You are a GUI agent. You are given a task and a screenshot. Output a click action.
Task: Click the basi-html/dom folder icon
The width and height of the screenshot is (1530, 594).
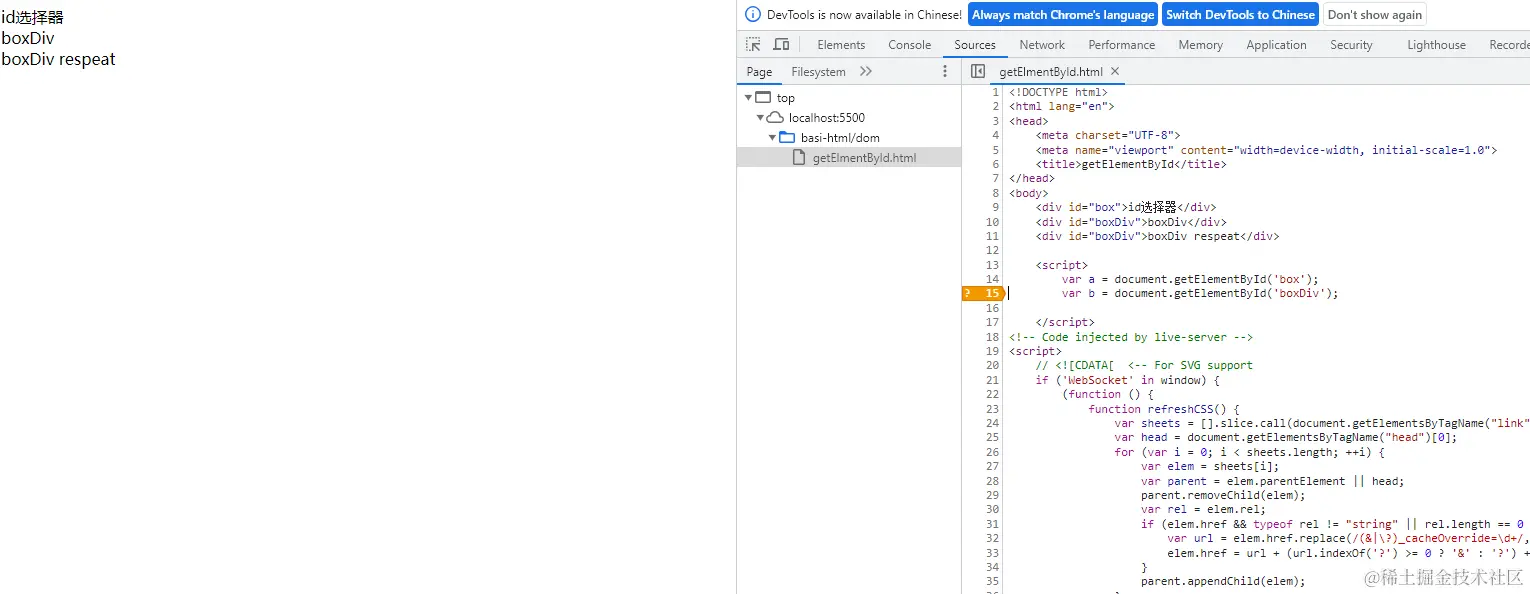(787, 138)
